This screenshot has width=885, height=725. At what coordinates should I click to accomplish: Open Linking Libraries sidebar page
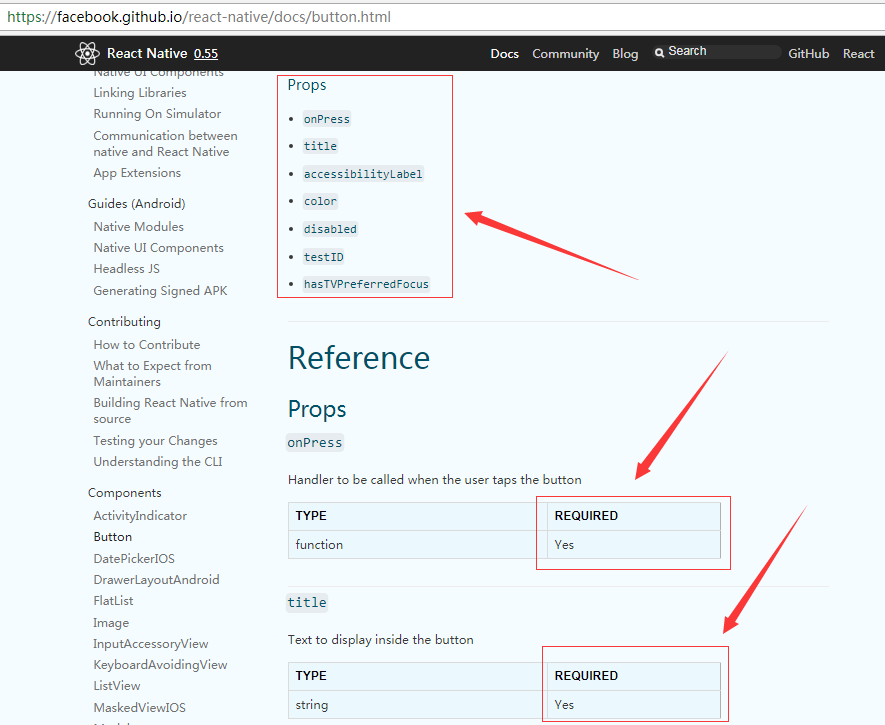coord(140,93)
